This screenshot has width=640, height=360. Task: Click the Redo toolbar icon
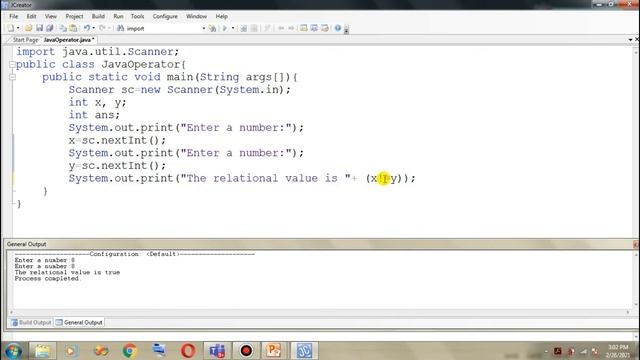(102, 28)
